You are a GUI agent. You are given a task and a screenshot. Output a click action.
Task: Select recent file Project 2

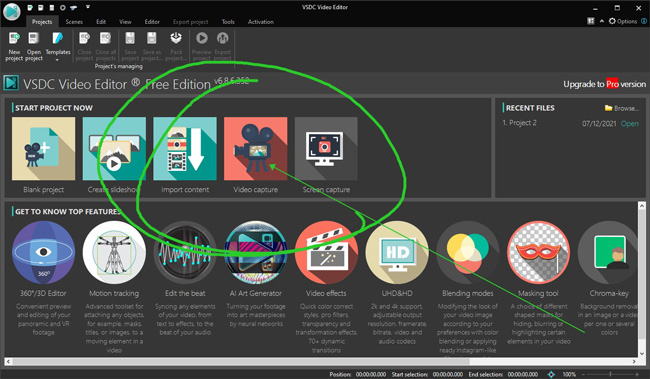(x=519, y=123)
